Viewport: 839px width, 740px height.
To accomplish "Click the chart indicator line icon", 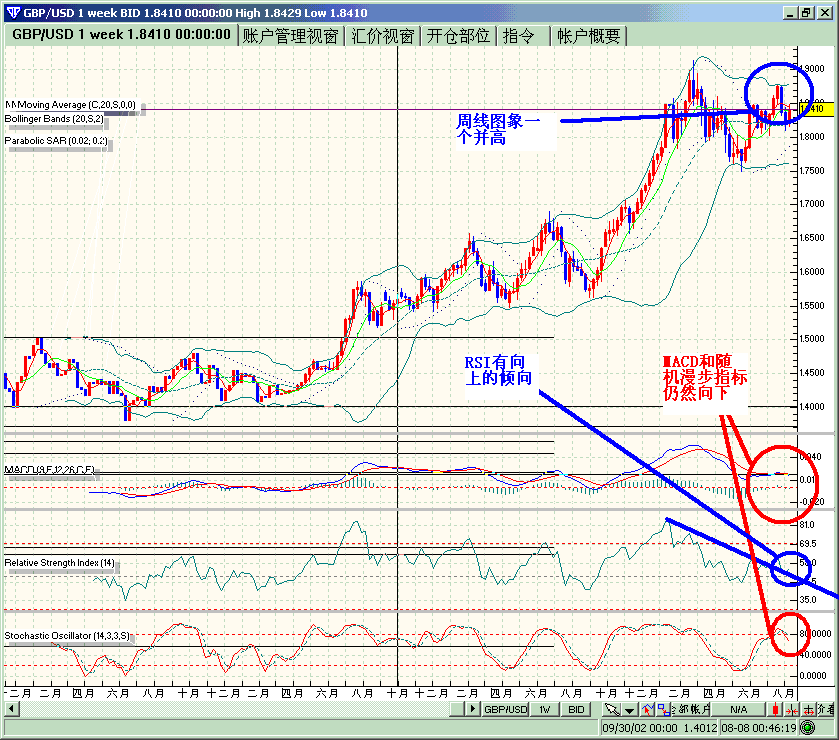I will click(647, 710).
